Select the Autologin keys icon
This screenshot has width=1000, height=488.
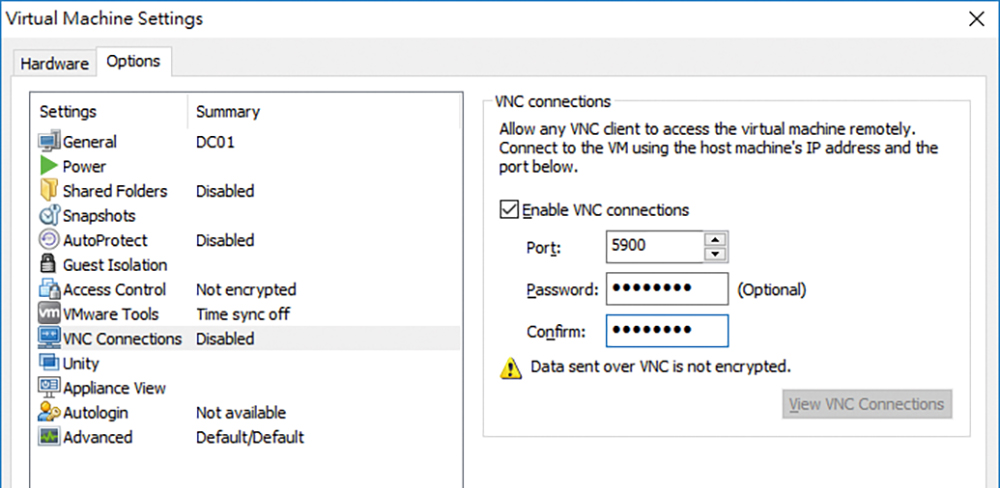[x=49, y=413]
